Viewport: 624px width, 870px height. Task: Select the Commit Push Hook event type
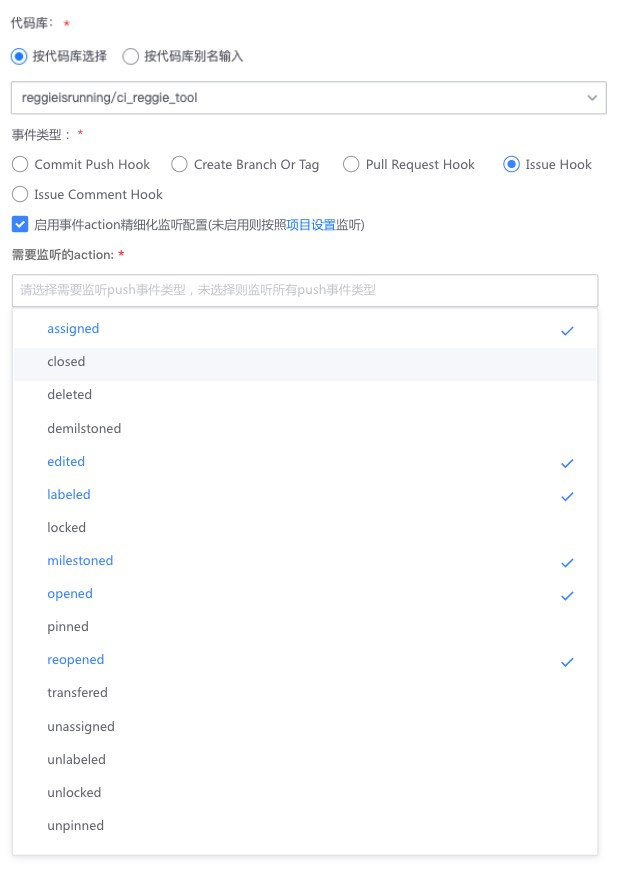coord(18,164)
